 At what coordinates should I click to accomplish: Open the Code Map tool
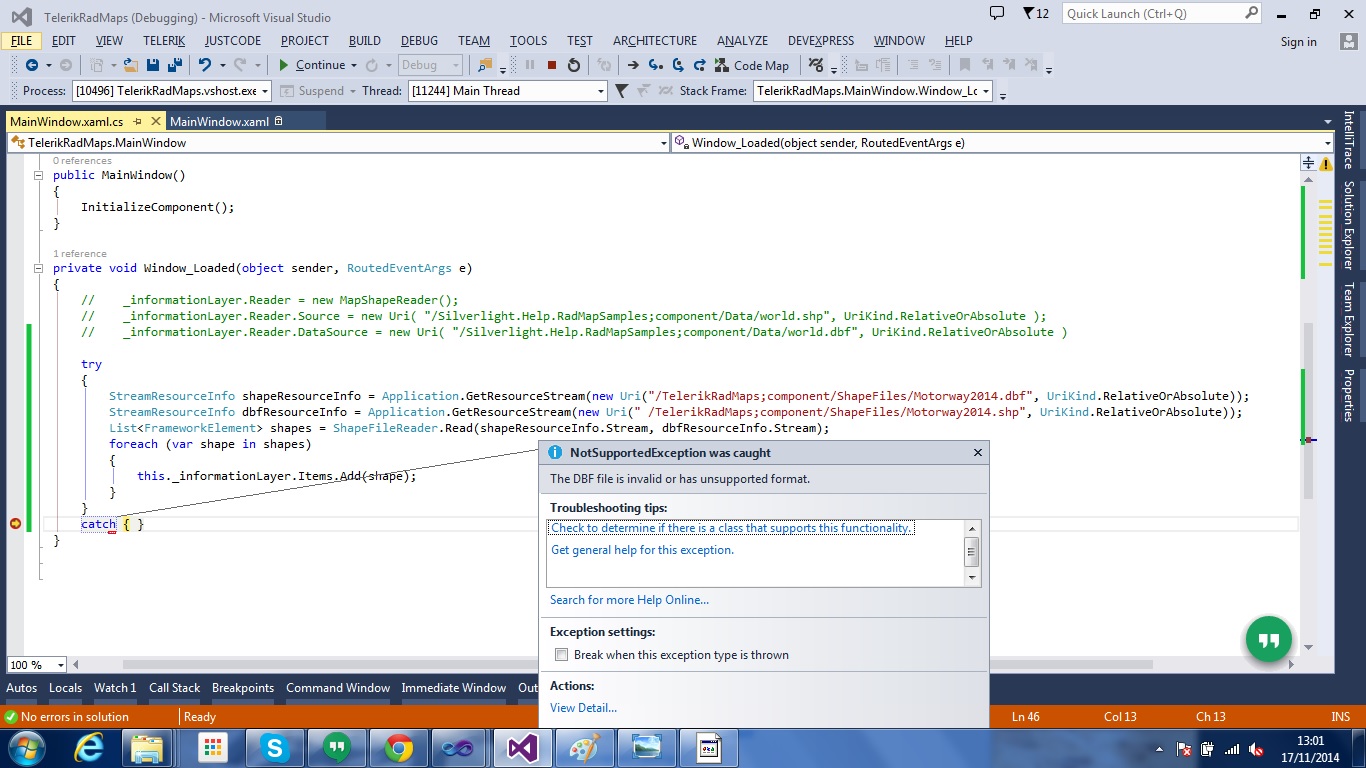coord(751,65)
